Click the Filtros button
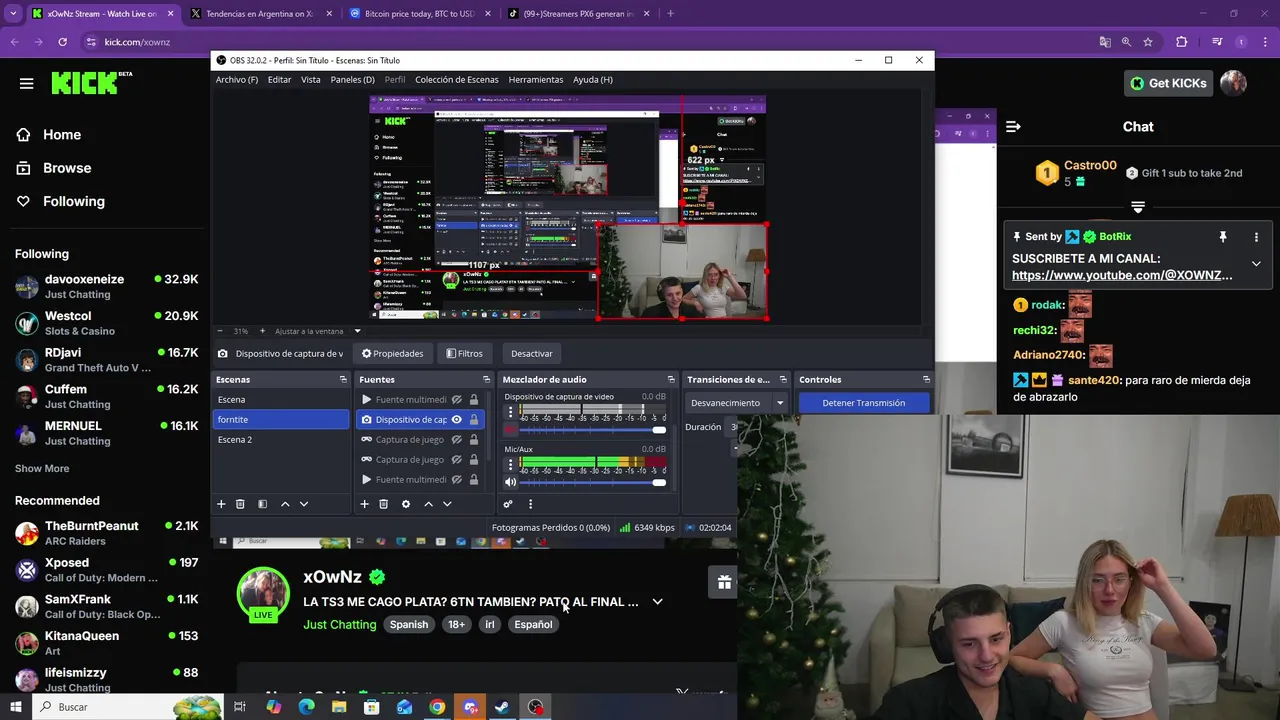 pyautogui.click(x=464, y=353)
